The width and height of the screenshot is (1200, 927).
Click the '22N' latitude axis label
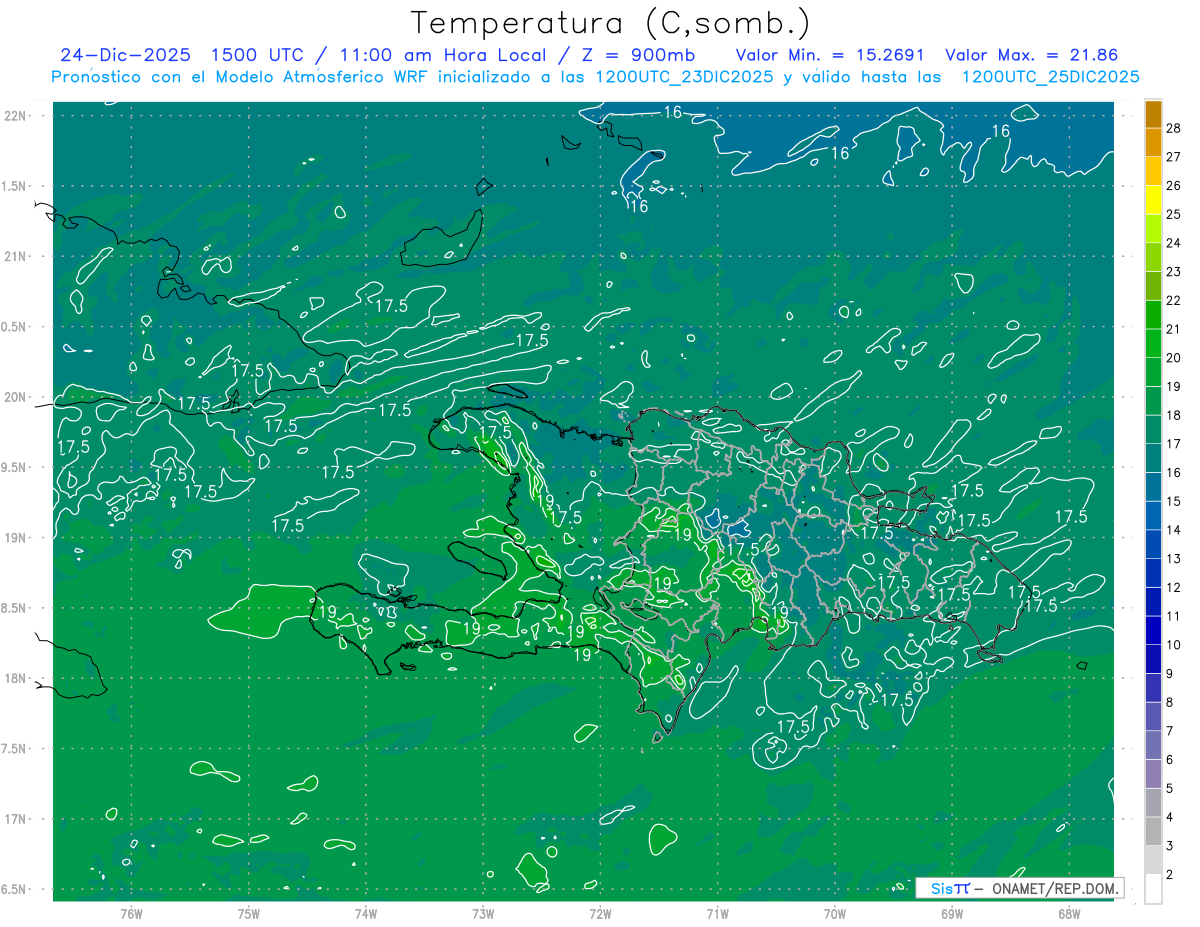point(15,116)
